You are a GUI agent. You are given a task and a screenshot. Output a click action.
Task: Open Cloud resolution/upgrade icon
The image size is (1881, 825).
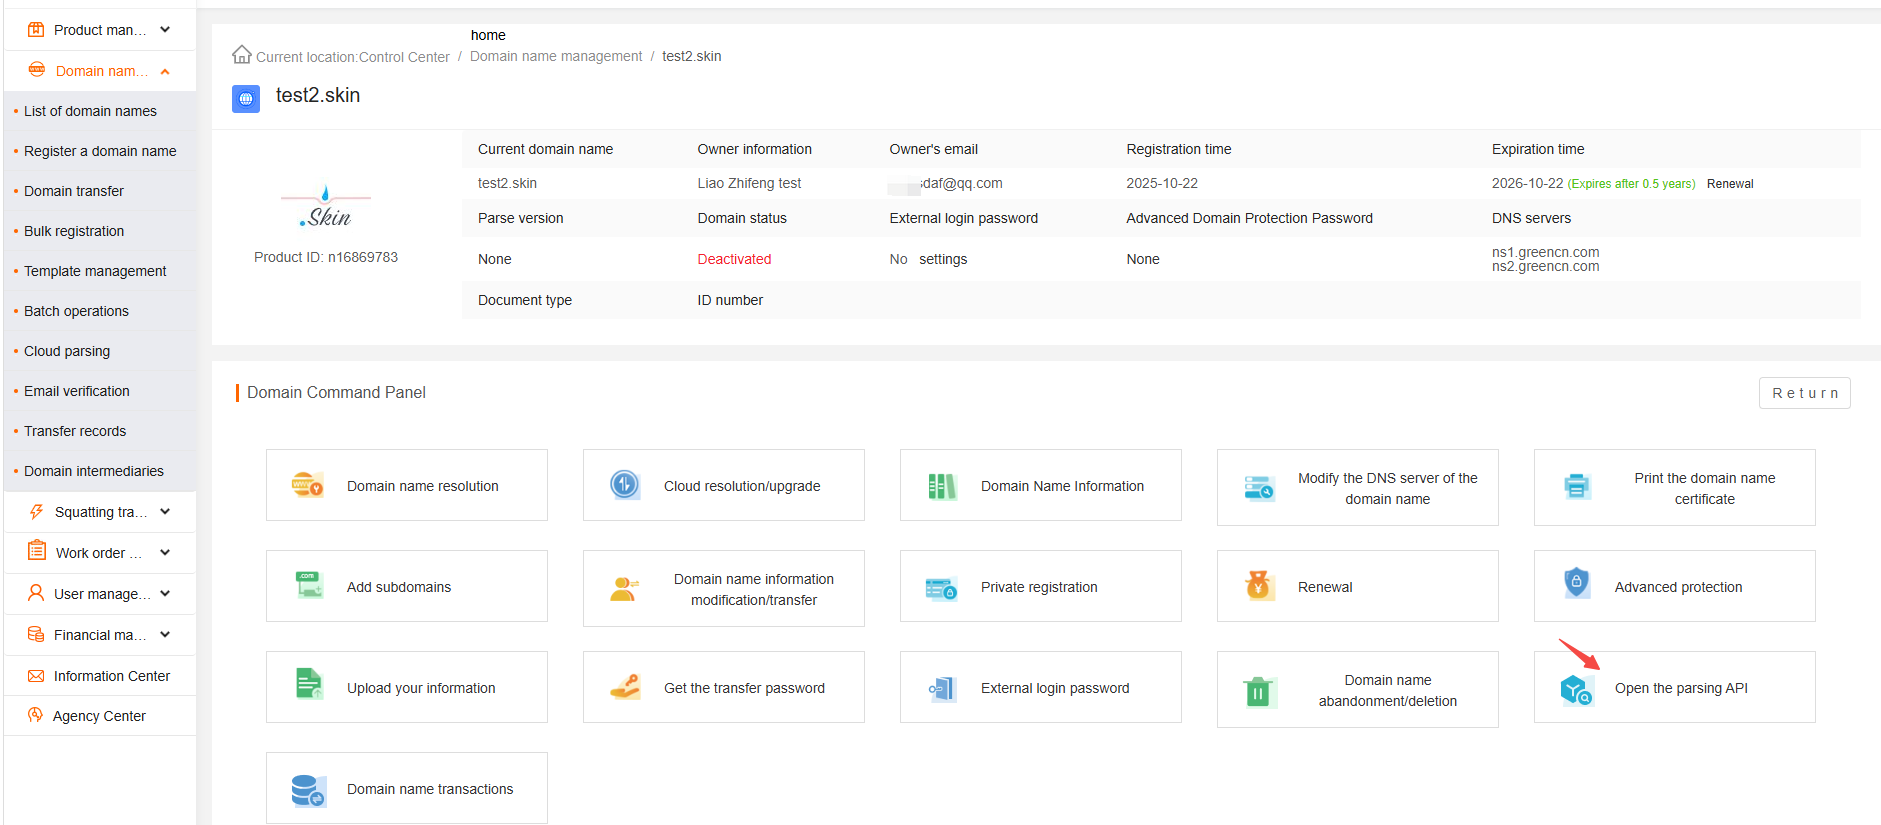tap(625, 485)
